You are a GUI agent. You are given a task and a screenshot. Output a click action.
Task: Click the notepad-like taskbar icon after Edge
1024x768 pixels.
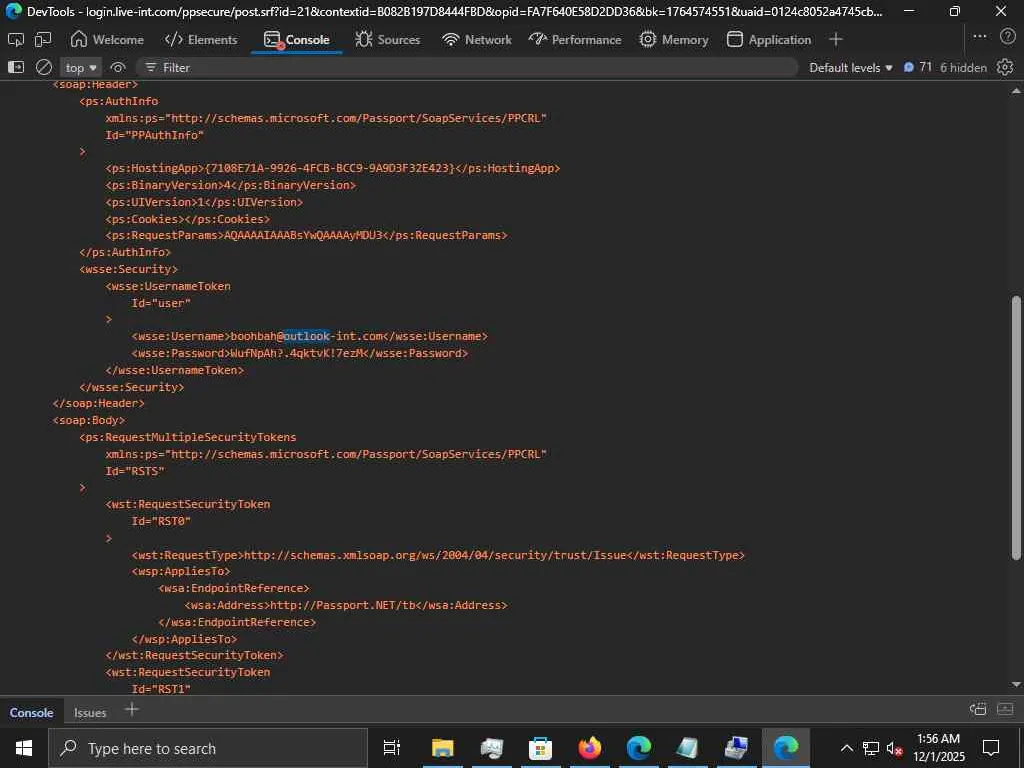click(x=687, y=748)
